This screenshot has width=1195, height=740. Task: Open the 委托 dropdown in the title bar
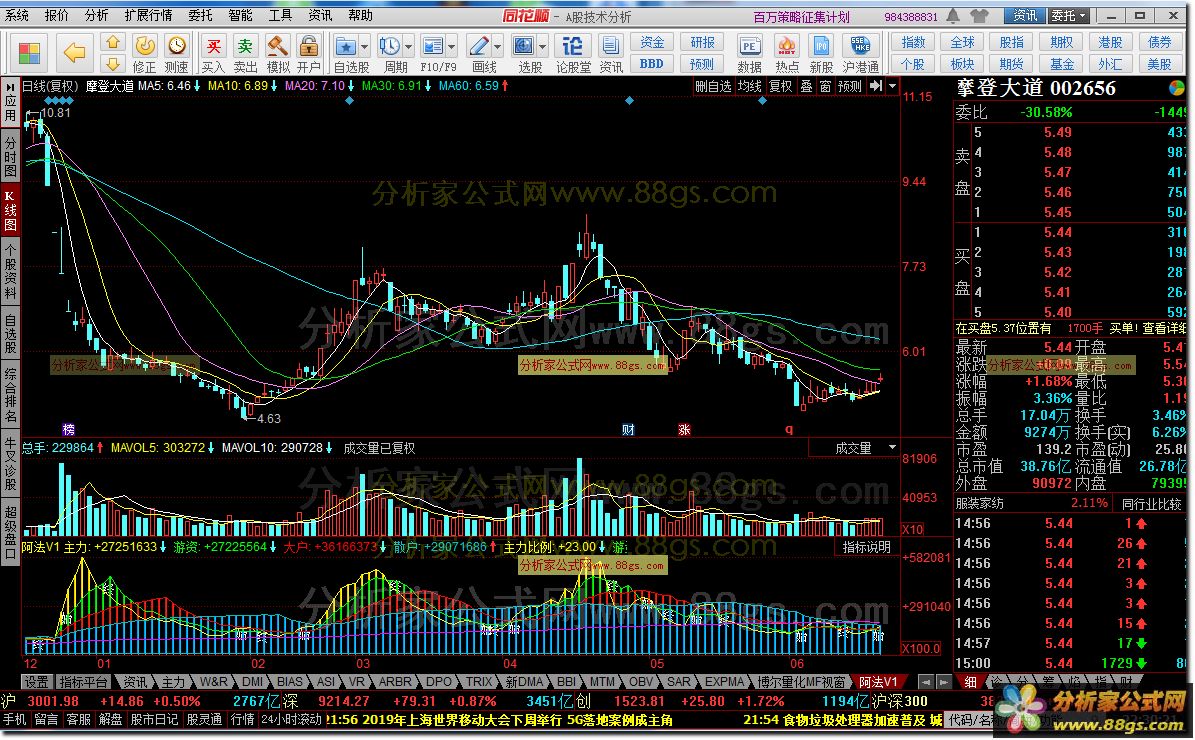point(1068,15)
